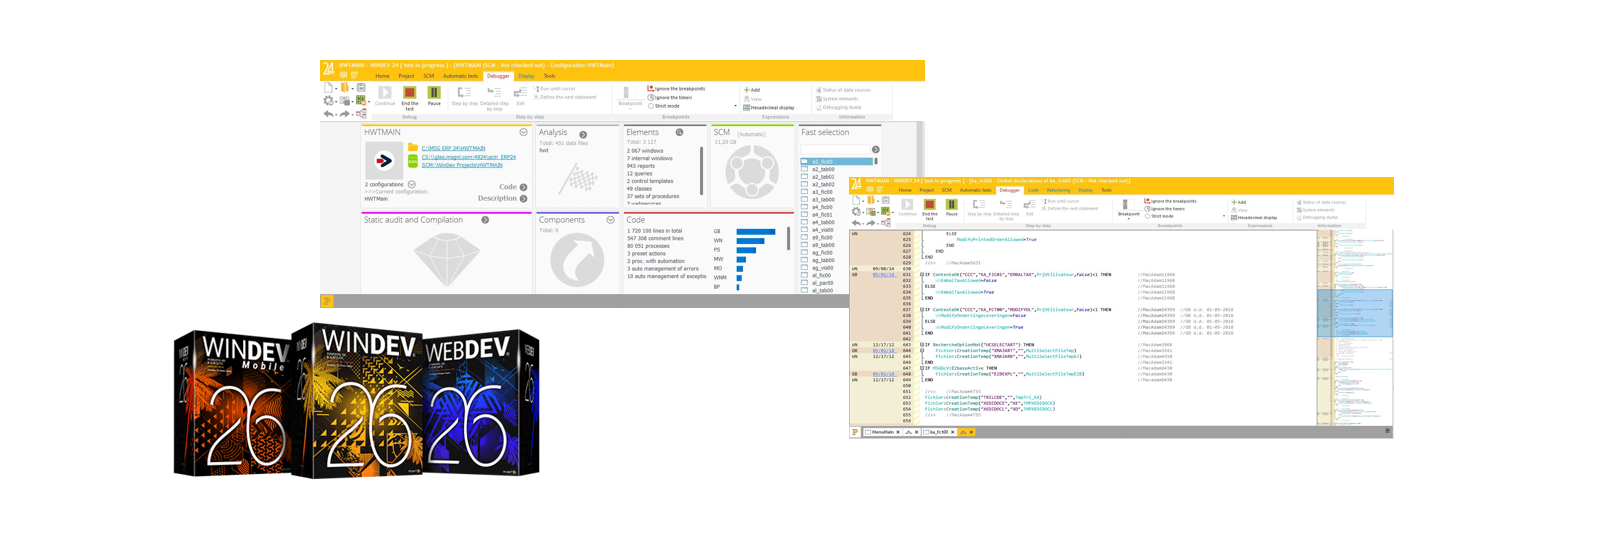Click the Code arrow button in the HWTMAIN panel
Screen dimensions: 1600x550
coord(523,187)
